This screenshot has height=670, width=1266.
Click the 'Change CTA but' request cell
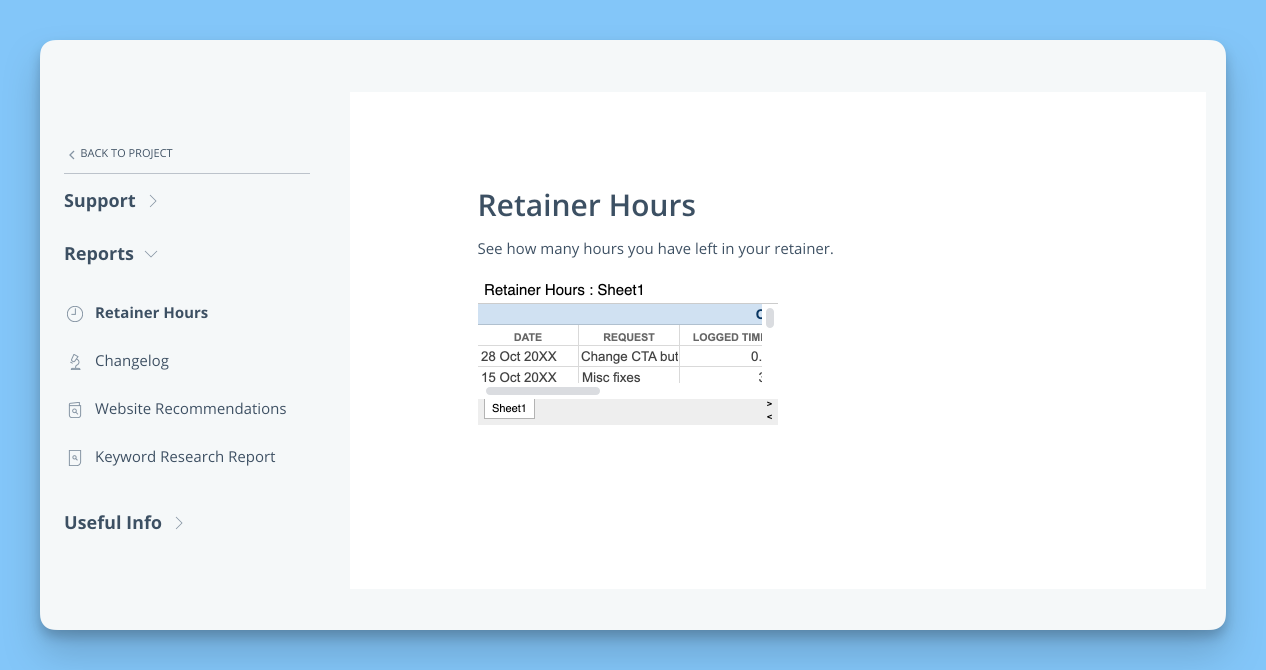629,357
